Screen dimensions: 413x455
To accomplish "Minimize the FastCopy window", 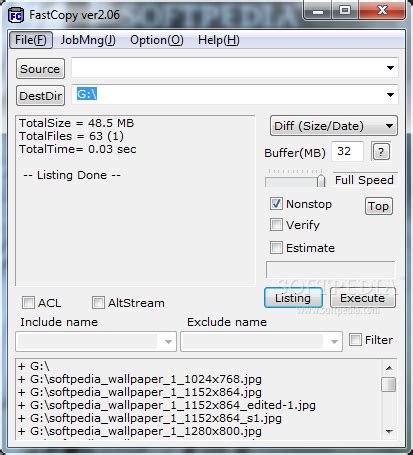I will pos(318,11).
